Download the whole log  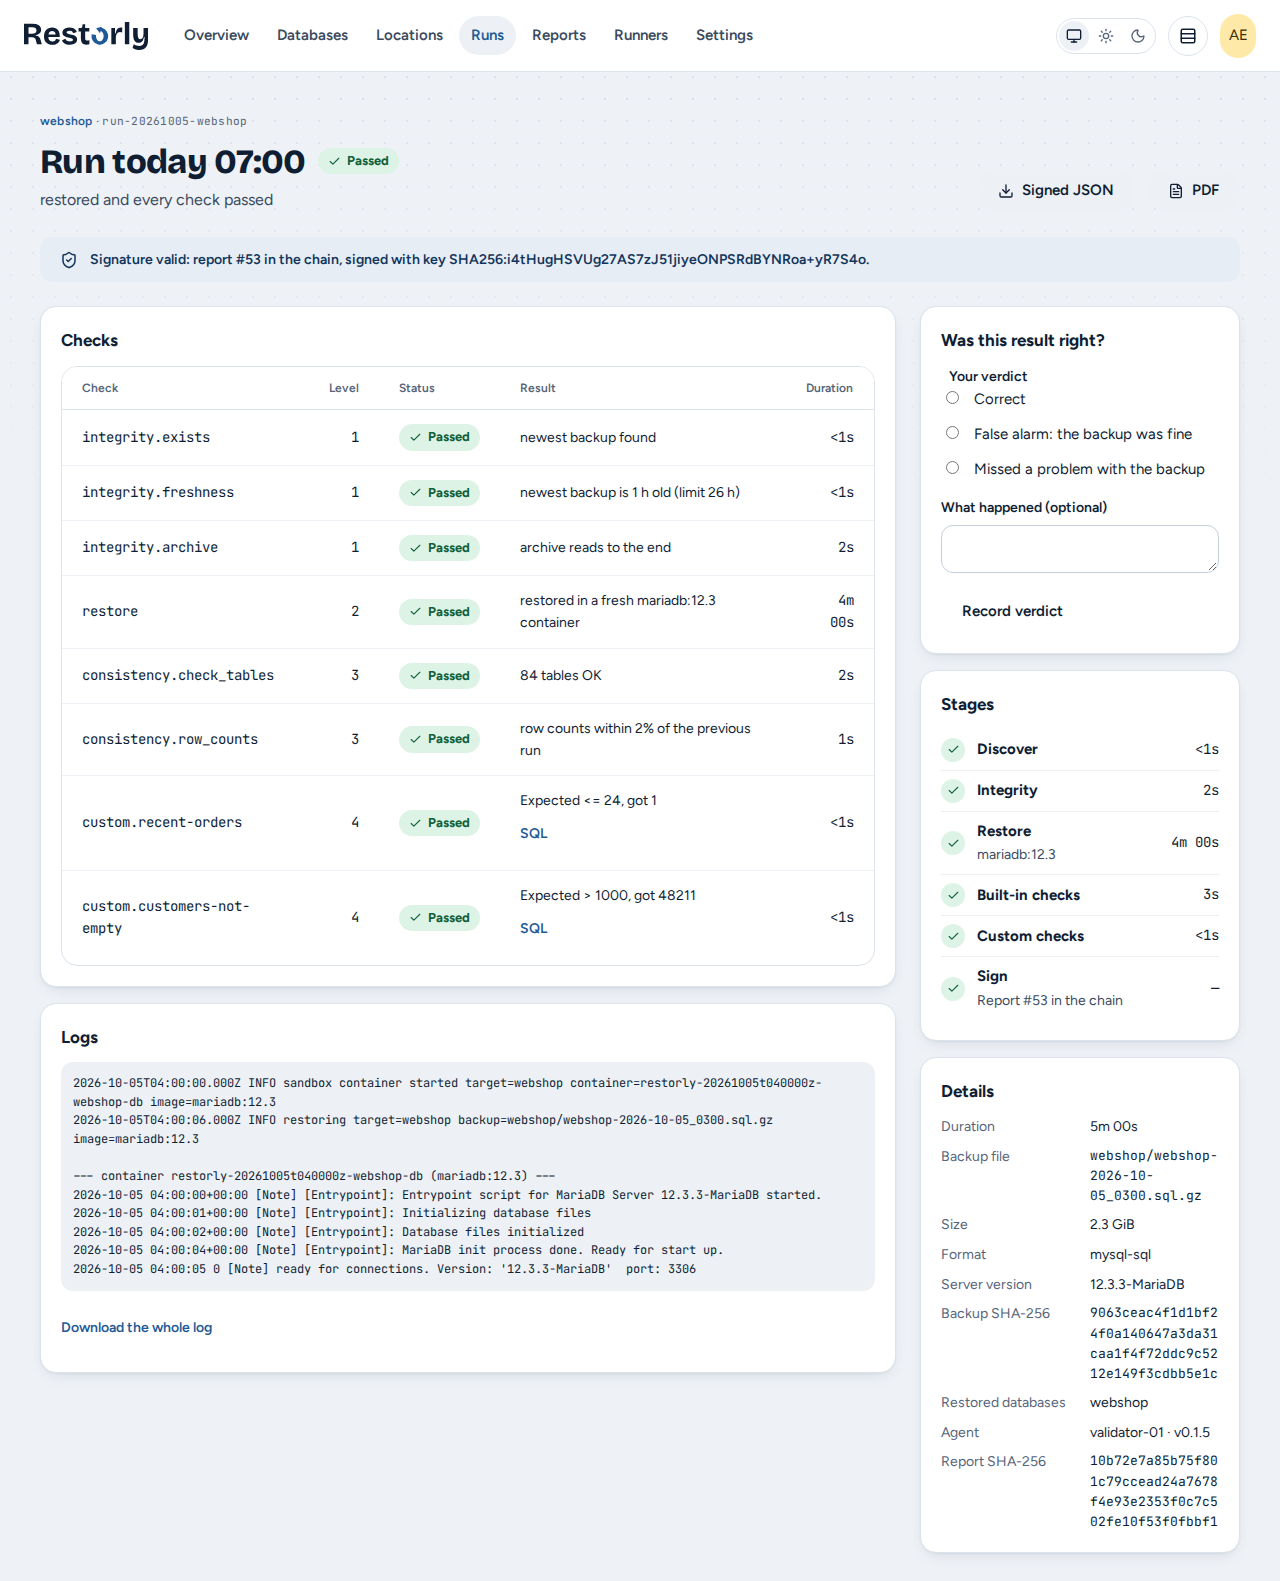[136, 1328]
